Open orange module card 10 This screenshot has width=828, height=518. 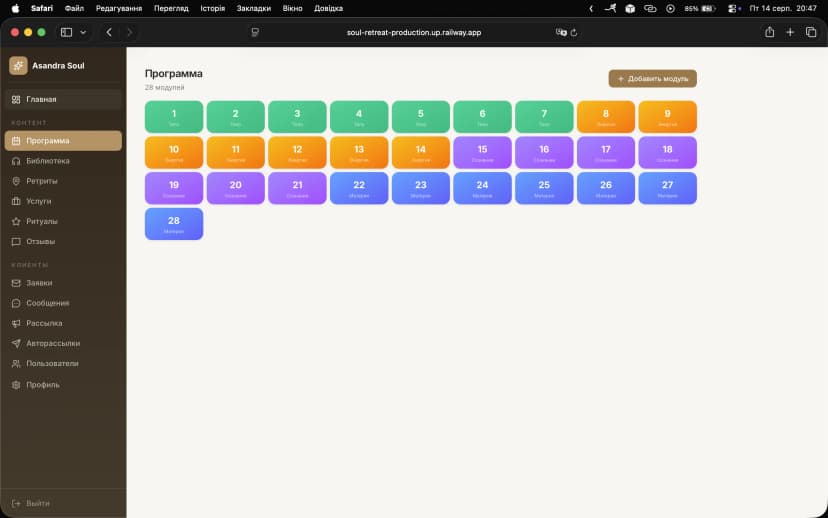pos(174,153)
